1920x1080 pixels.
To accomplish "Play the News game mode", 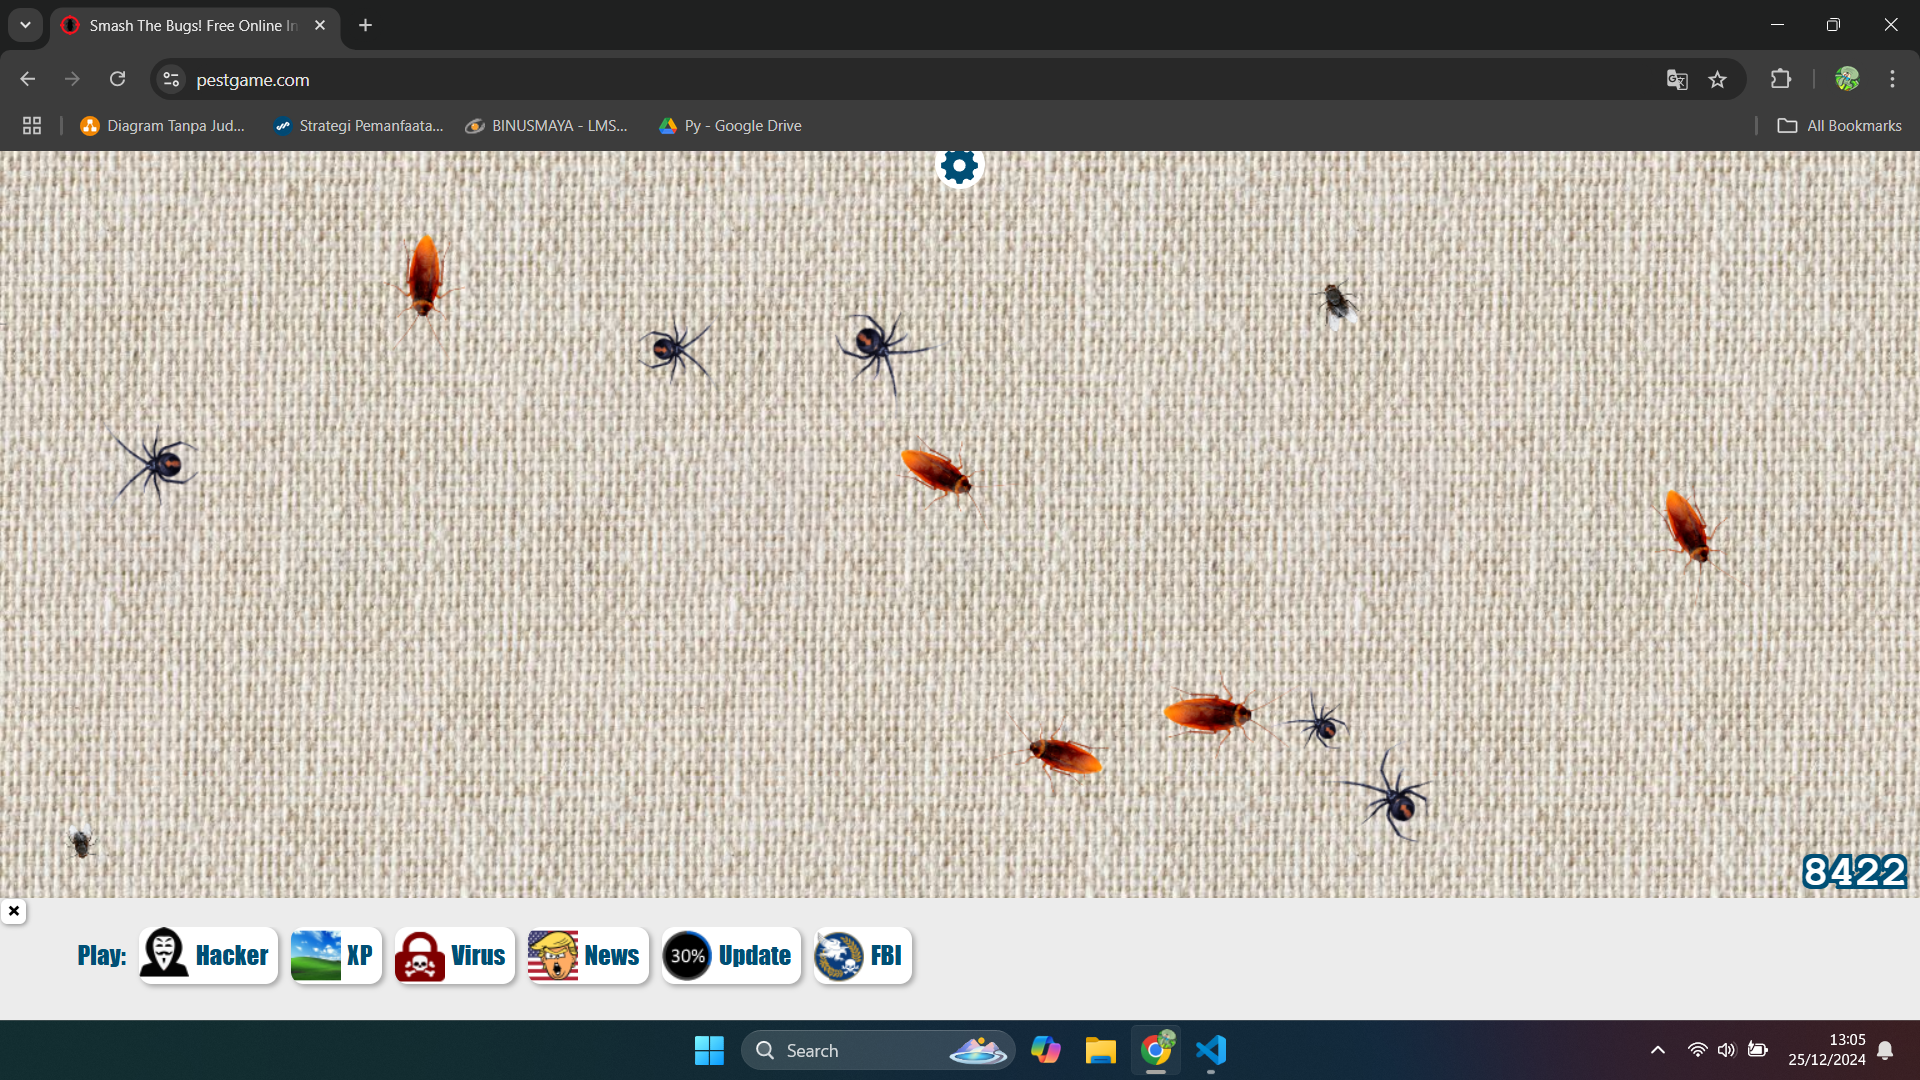I will (586, 955).
